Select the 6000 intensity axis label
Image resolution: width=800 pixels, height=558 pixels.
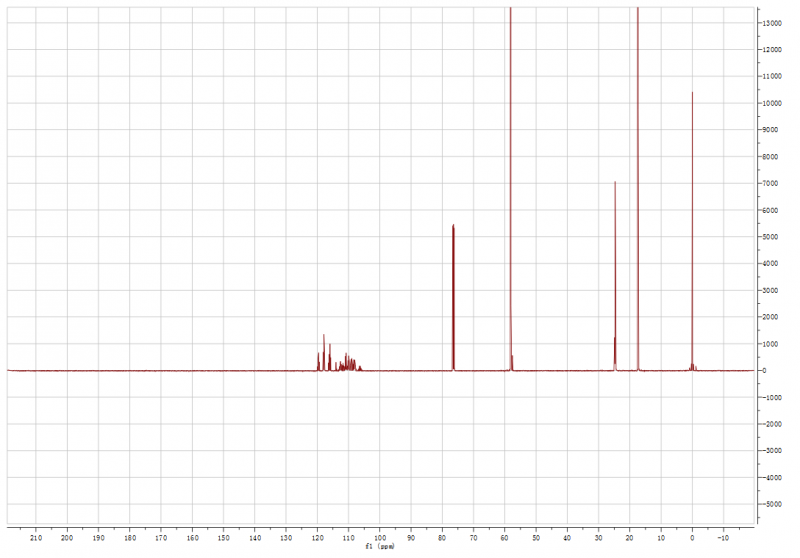[x=770, y=210]
